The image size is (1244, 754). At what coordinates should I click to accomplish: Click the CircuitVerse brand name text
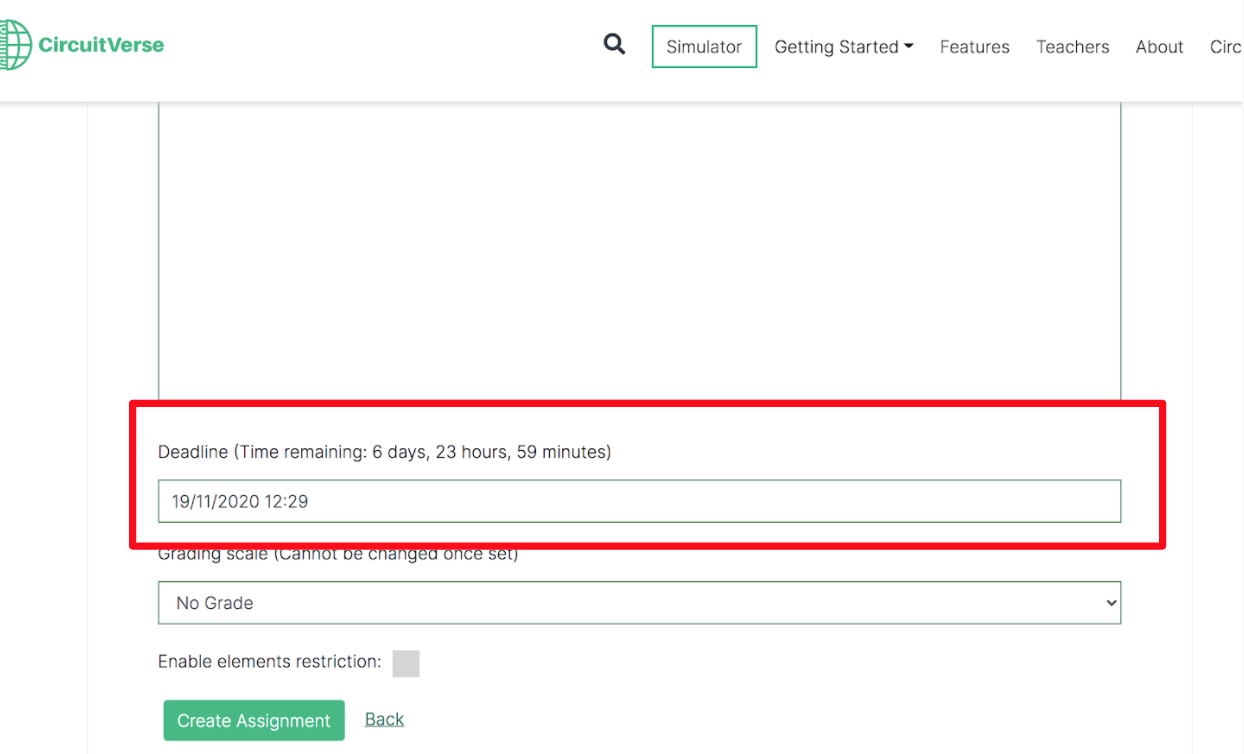(101, 45)
